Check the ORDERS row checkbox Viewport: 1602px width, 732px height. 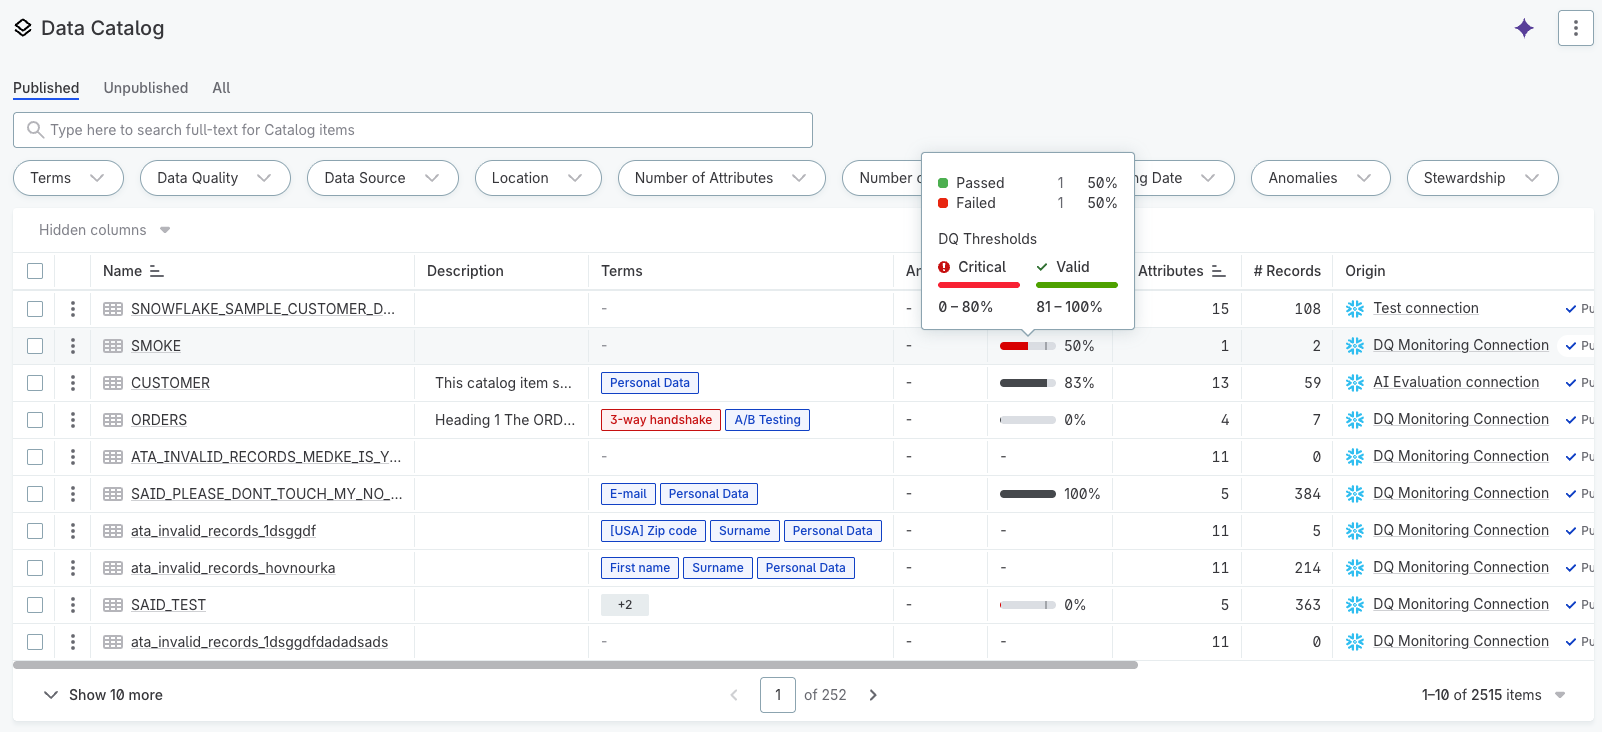tap(35, 420)
